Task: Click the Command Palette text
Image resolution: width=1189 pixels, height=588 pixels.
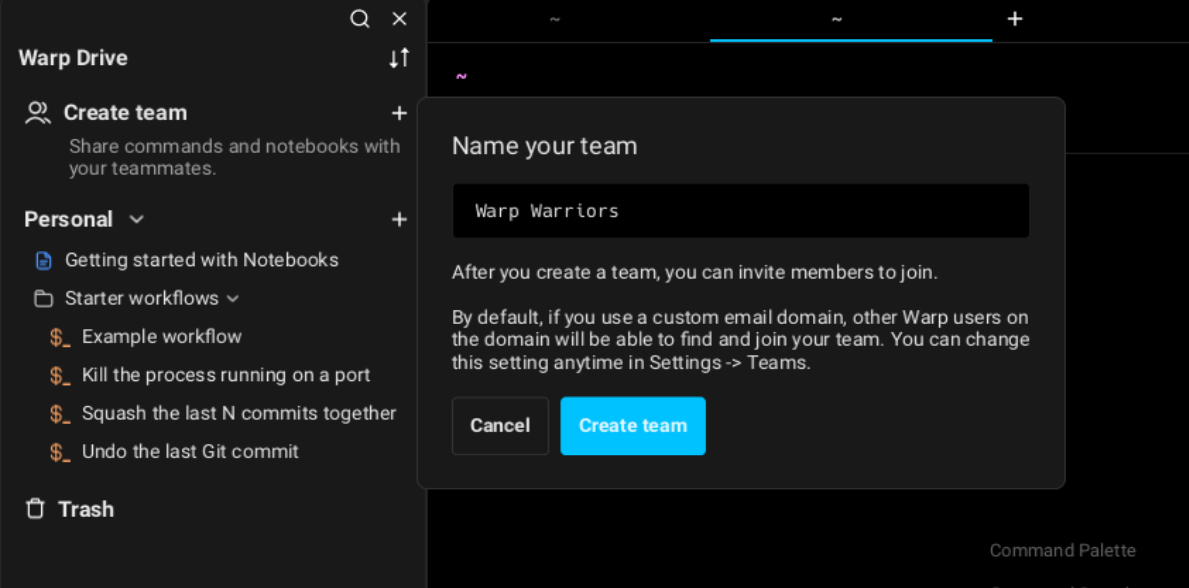Action: (1062, 551)
